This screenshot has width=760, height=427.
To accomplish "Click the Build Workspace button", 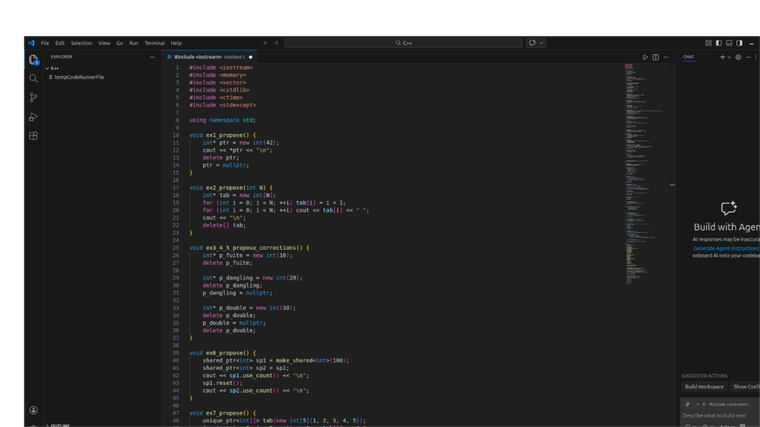I will [x=704, y=386].
